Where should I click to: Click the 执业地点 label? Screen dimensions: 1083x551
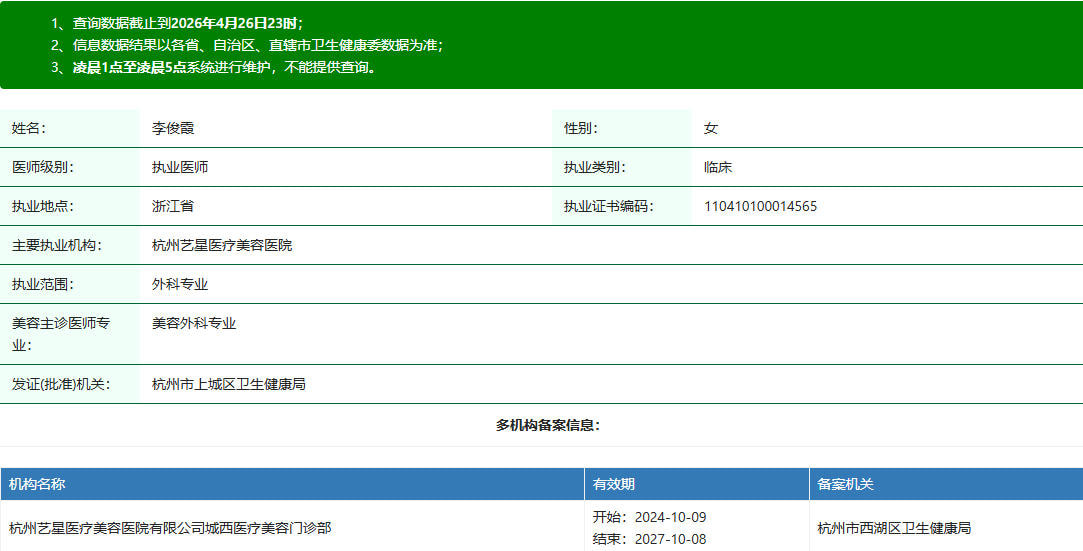42,206
